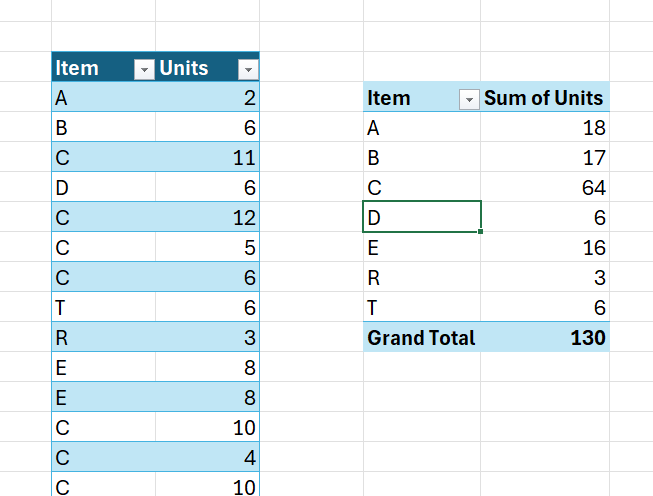This screenshot has width=653, height=496.
Task: Click pivot sum value 64
Action: pos(545,187)
